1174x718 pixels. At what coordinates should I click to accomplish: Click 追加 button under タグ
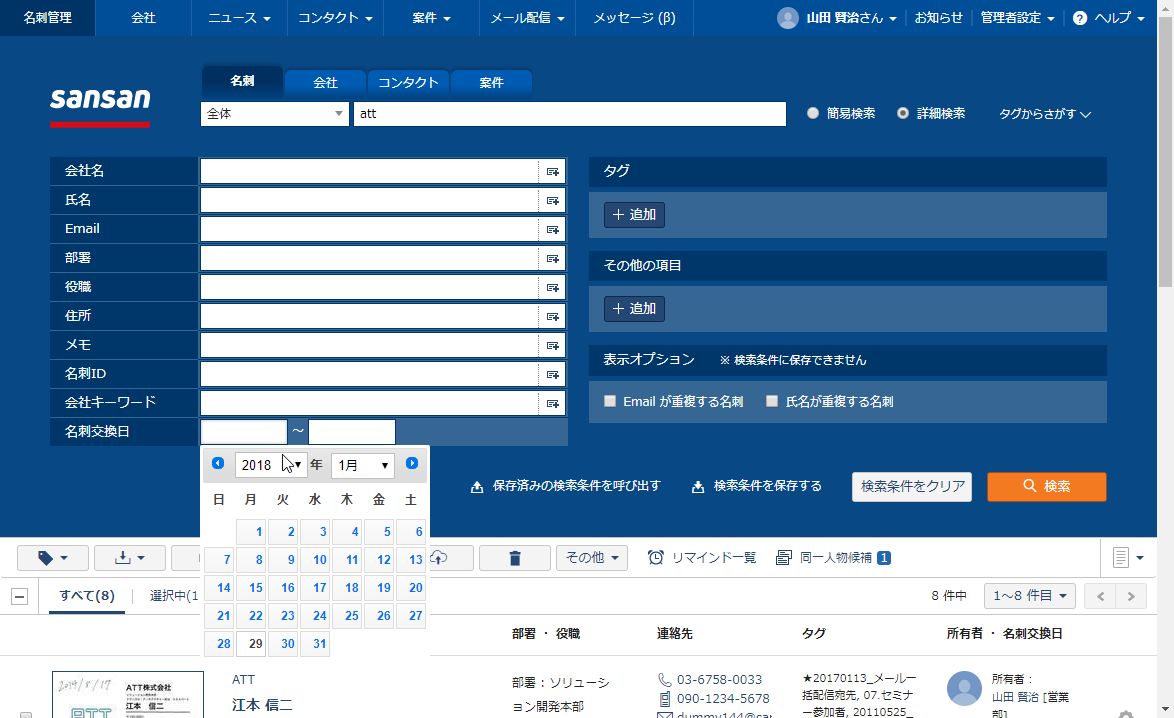pyautogui.click(x=634, y=215)
